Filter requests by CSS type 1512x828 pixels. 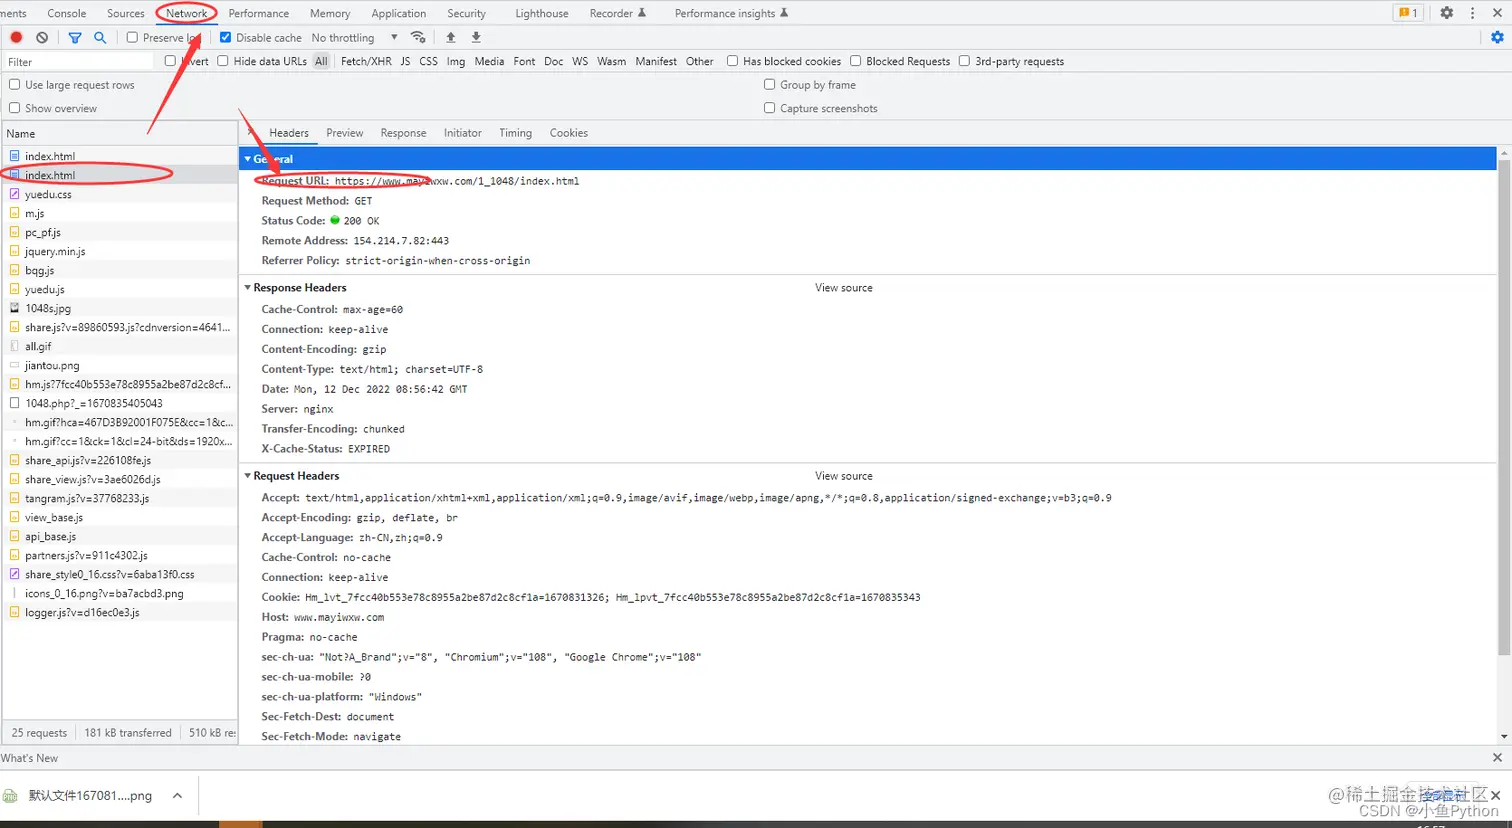click(x=429, y=61)
